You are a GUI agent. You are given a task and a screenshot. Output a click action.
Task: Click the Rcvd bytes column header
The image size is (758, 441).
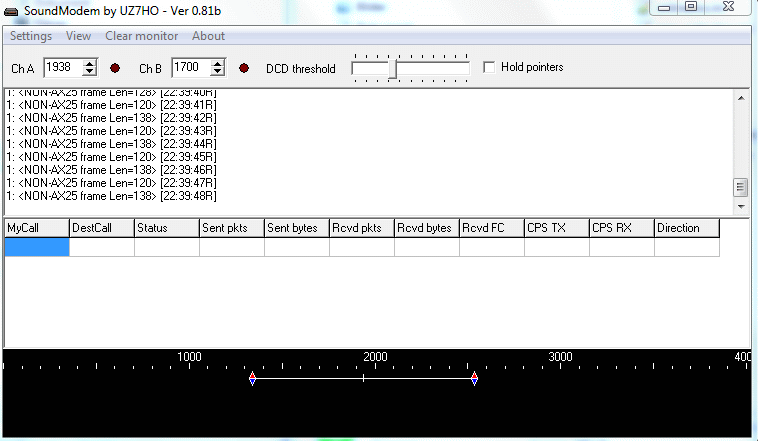pos(427,228)
